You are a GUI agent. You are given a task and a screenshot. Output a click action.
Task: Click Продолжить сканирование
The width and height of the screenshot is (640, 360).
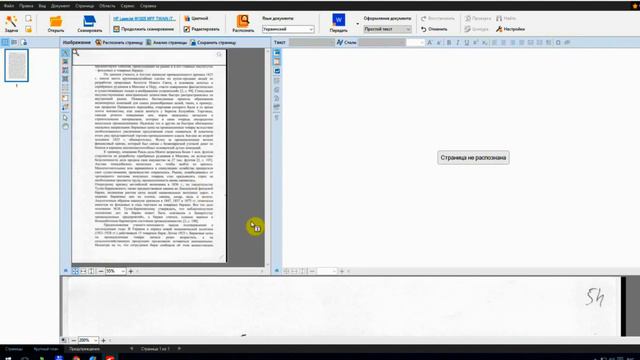(x=144, y=29)
